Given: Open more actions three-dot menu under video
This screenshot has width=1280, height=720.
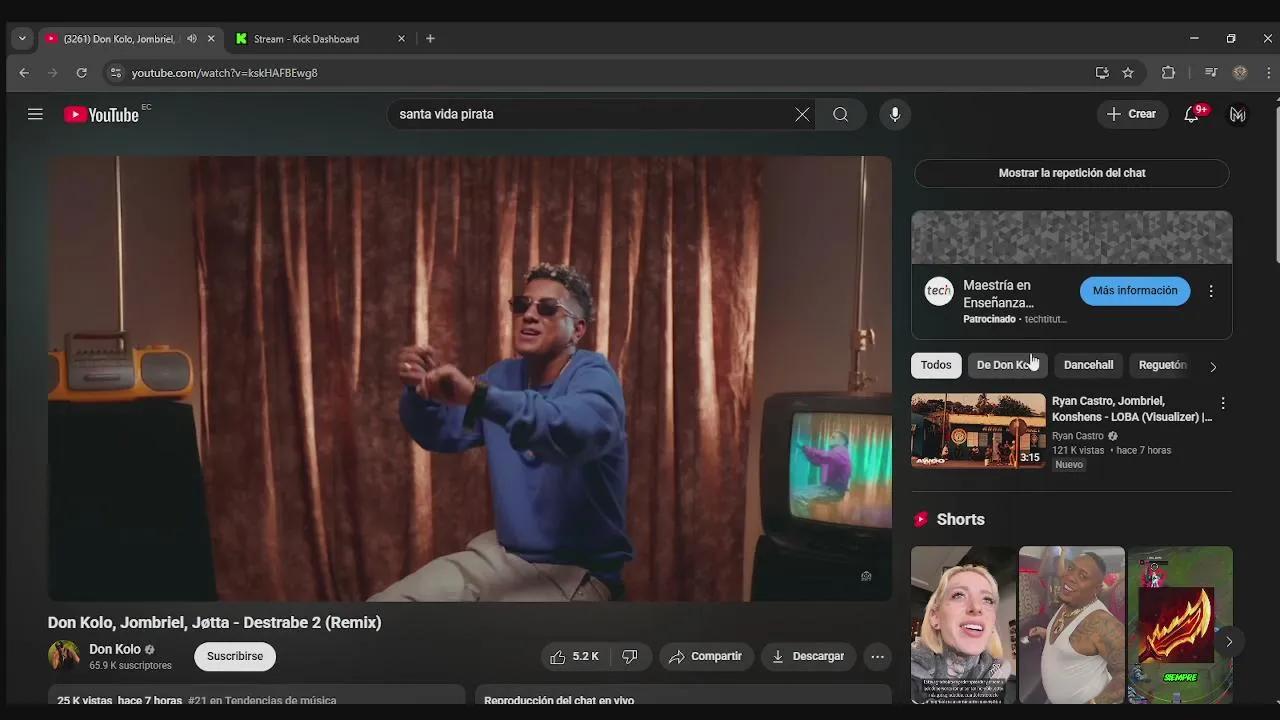Looking at the screenshot, I should (877, 656).
